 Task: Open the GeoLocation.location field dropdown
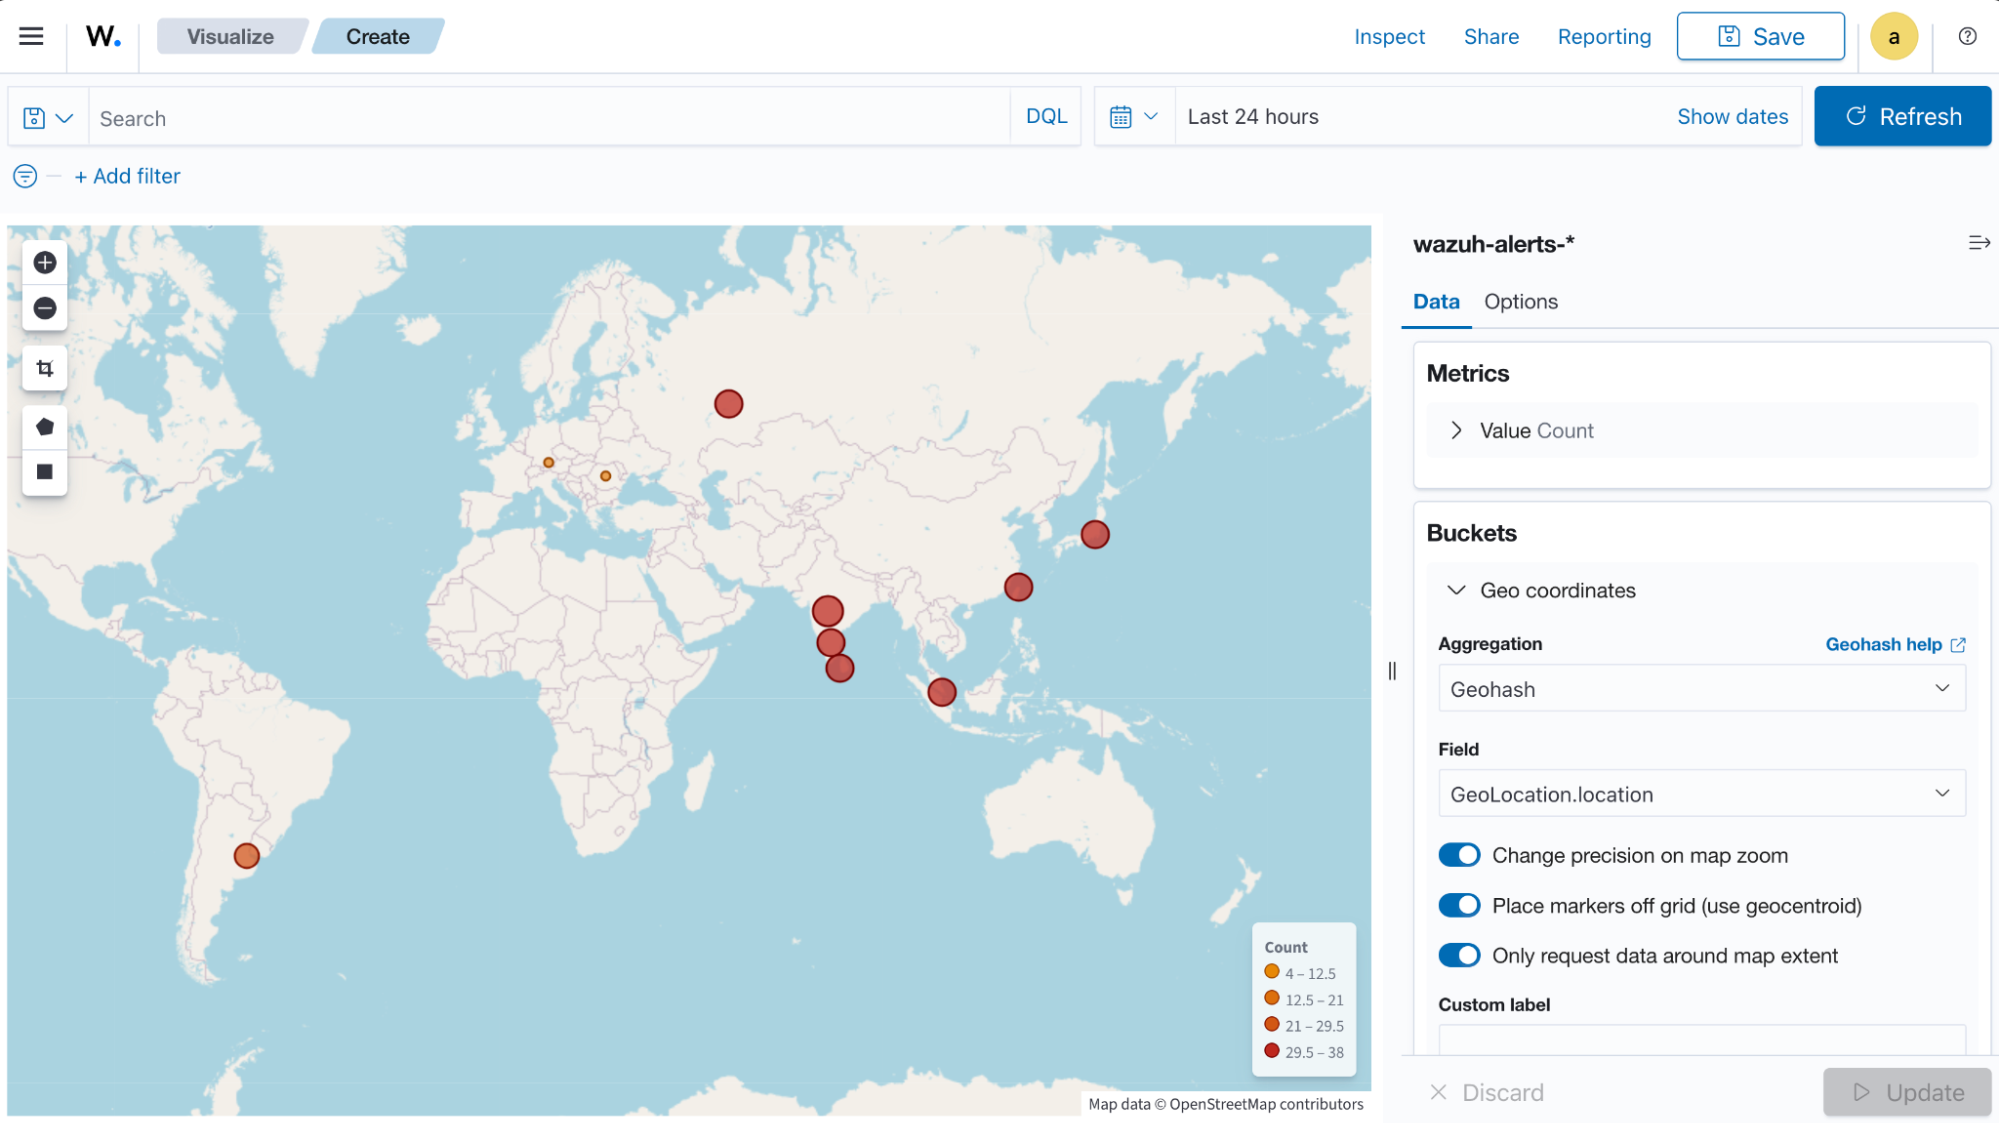[x=1700, y=793]
